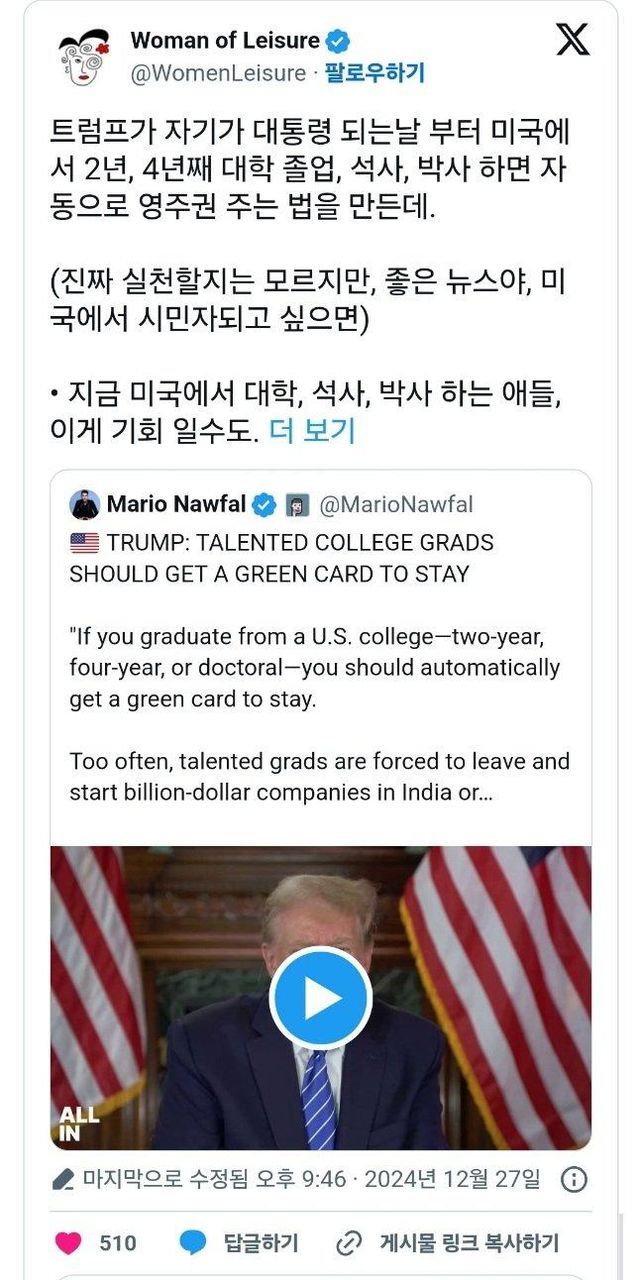Click the verified badge beside Woman of Leisure
Viewport: 640px width, 1280px height.
(339, 41)
